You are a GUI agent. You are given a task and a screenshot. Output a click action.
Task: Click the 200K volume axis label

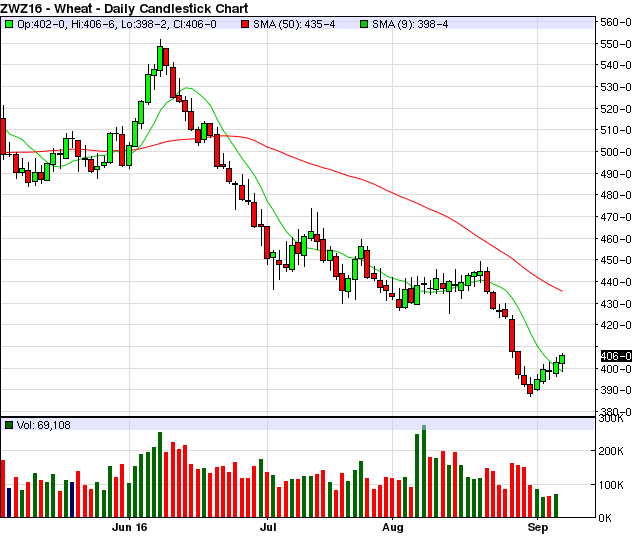click(x=611, y=451)
